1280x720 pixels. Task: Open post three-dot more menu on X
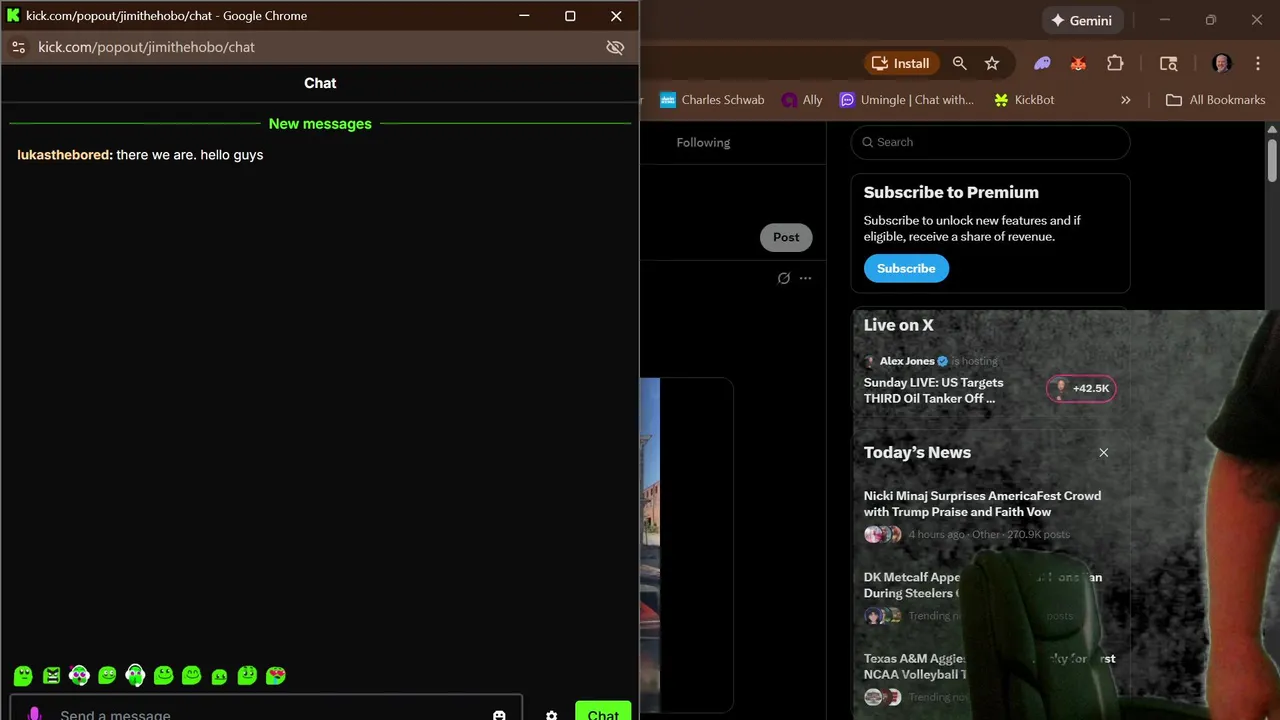pos(805,278)
